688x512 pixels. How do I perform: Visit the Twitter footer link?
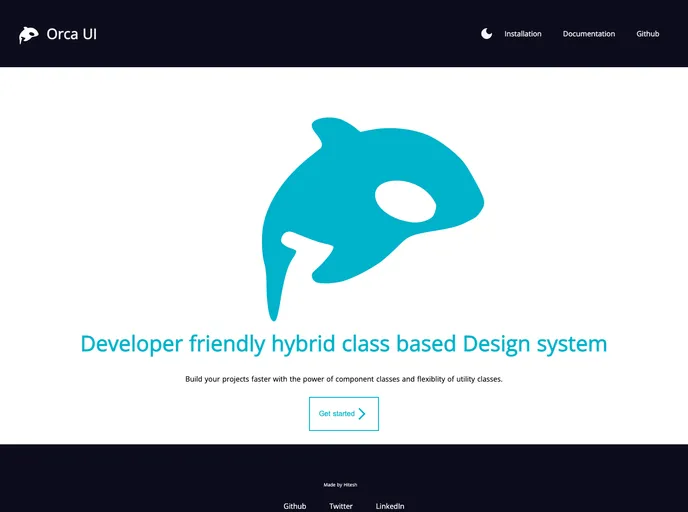point(341,506)
